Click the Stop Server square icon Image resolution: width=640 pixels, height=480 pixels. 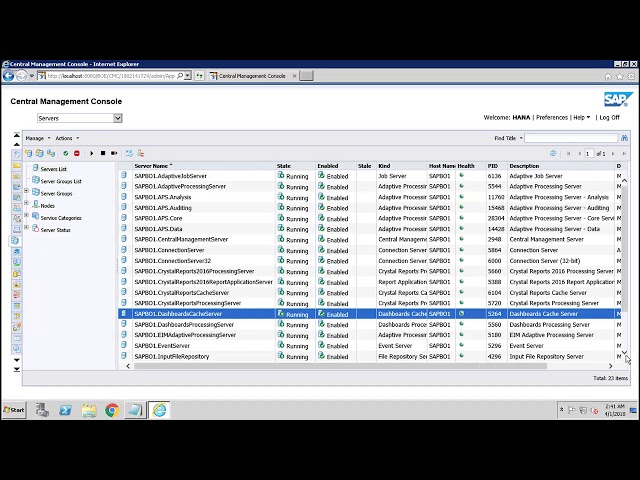[x=103, y=153]
